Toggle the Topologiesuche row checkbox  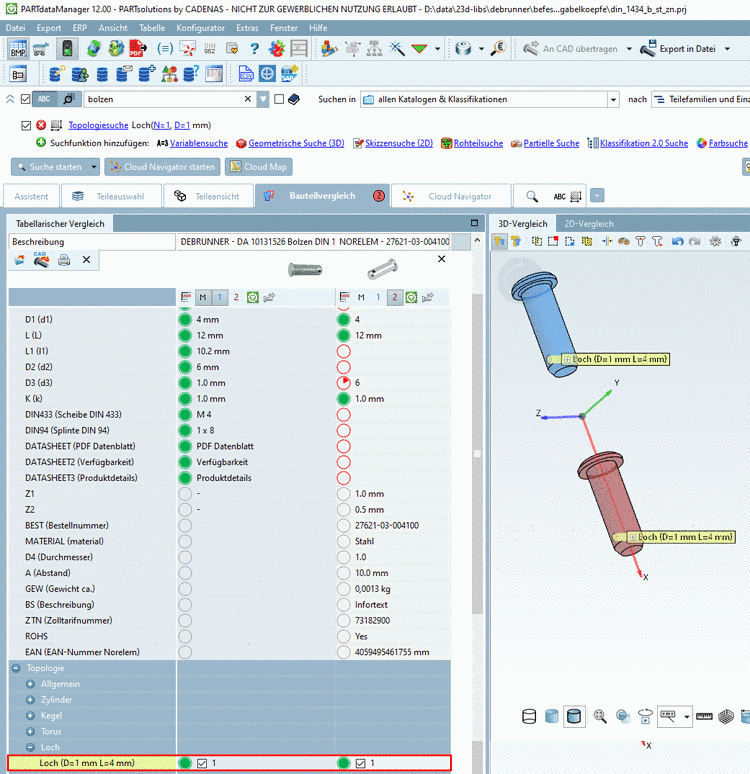coord(26,125)
